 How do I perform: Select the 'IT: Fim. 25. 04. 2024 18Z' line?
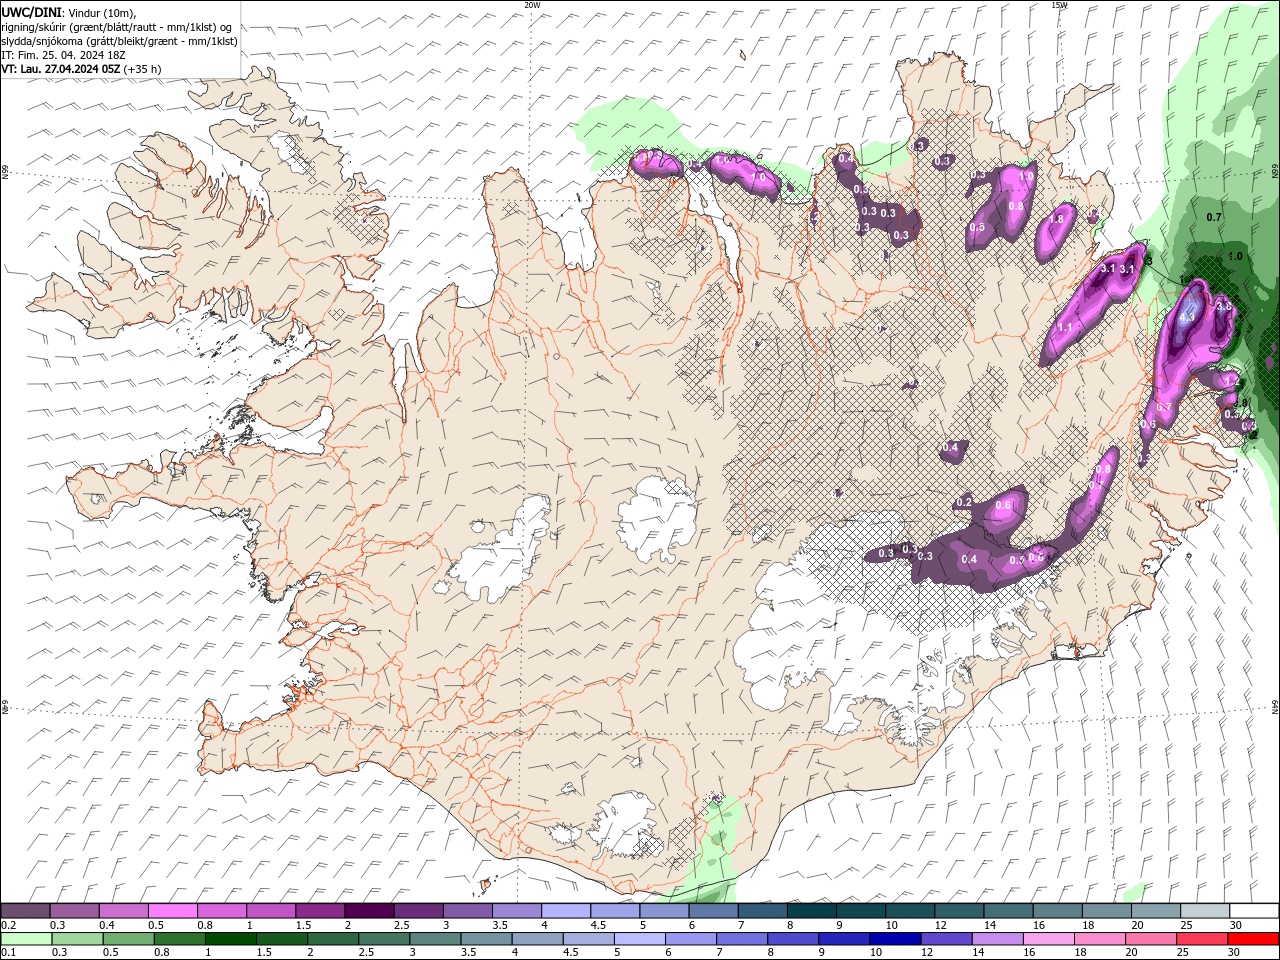(x=63, y=55)
